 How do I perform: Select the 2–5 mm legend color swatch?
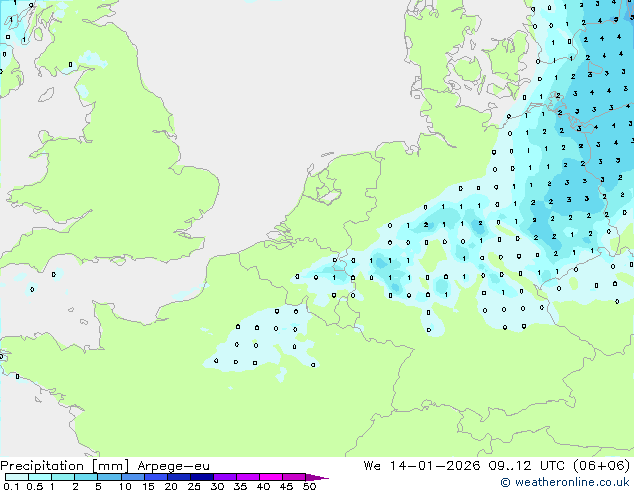coord(86,477)
